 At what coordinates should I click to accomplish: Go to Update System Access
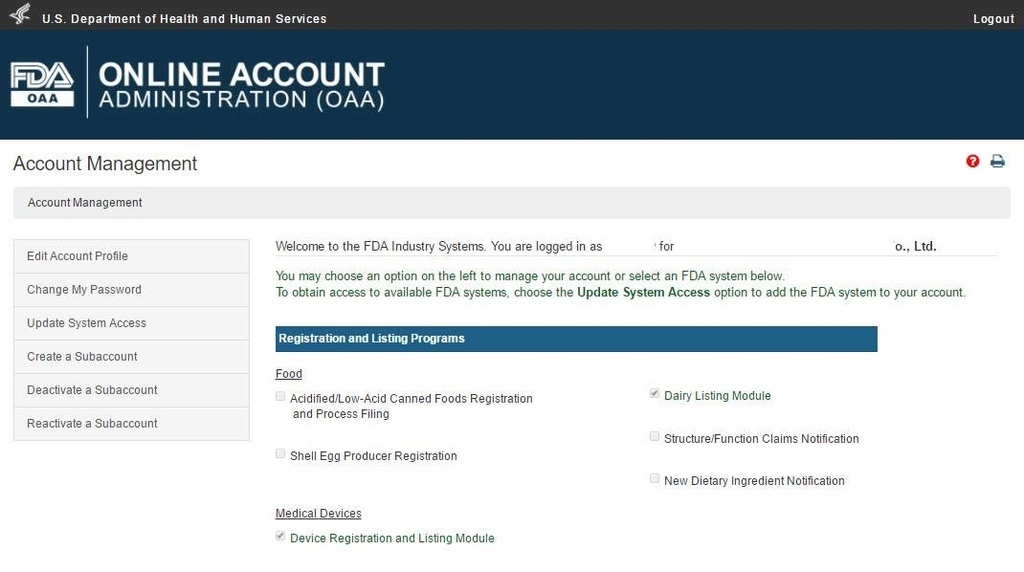[x=131, y=323]
